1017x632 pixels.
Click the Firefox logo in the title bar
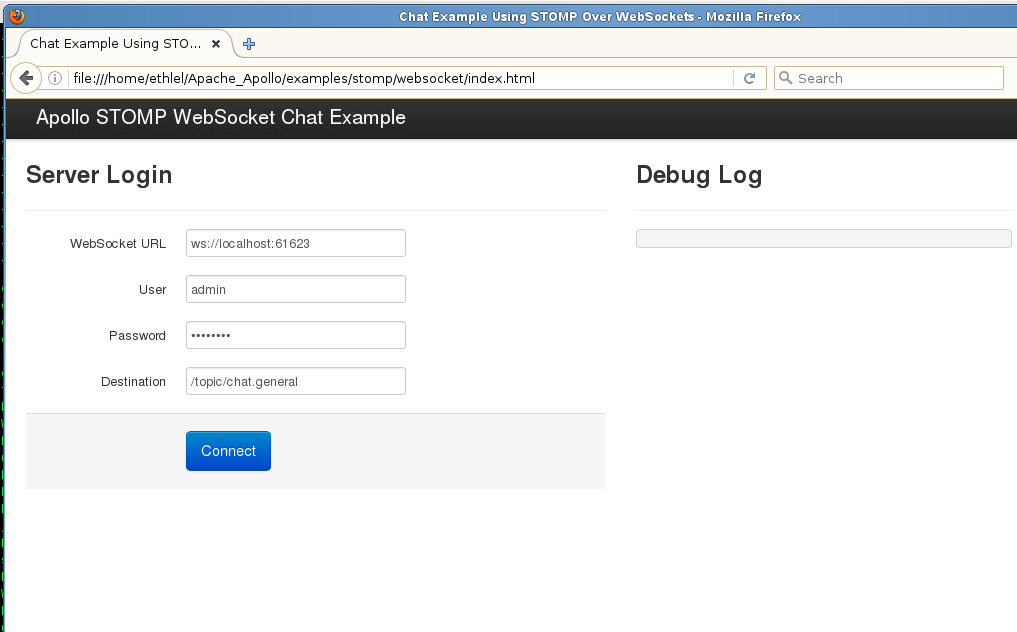pyautogui.click(x=17, y=16)
